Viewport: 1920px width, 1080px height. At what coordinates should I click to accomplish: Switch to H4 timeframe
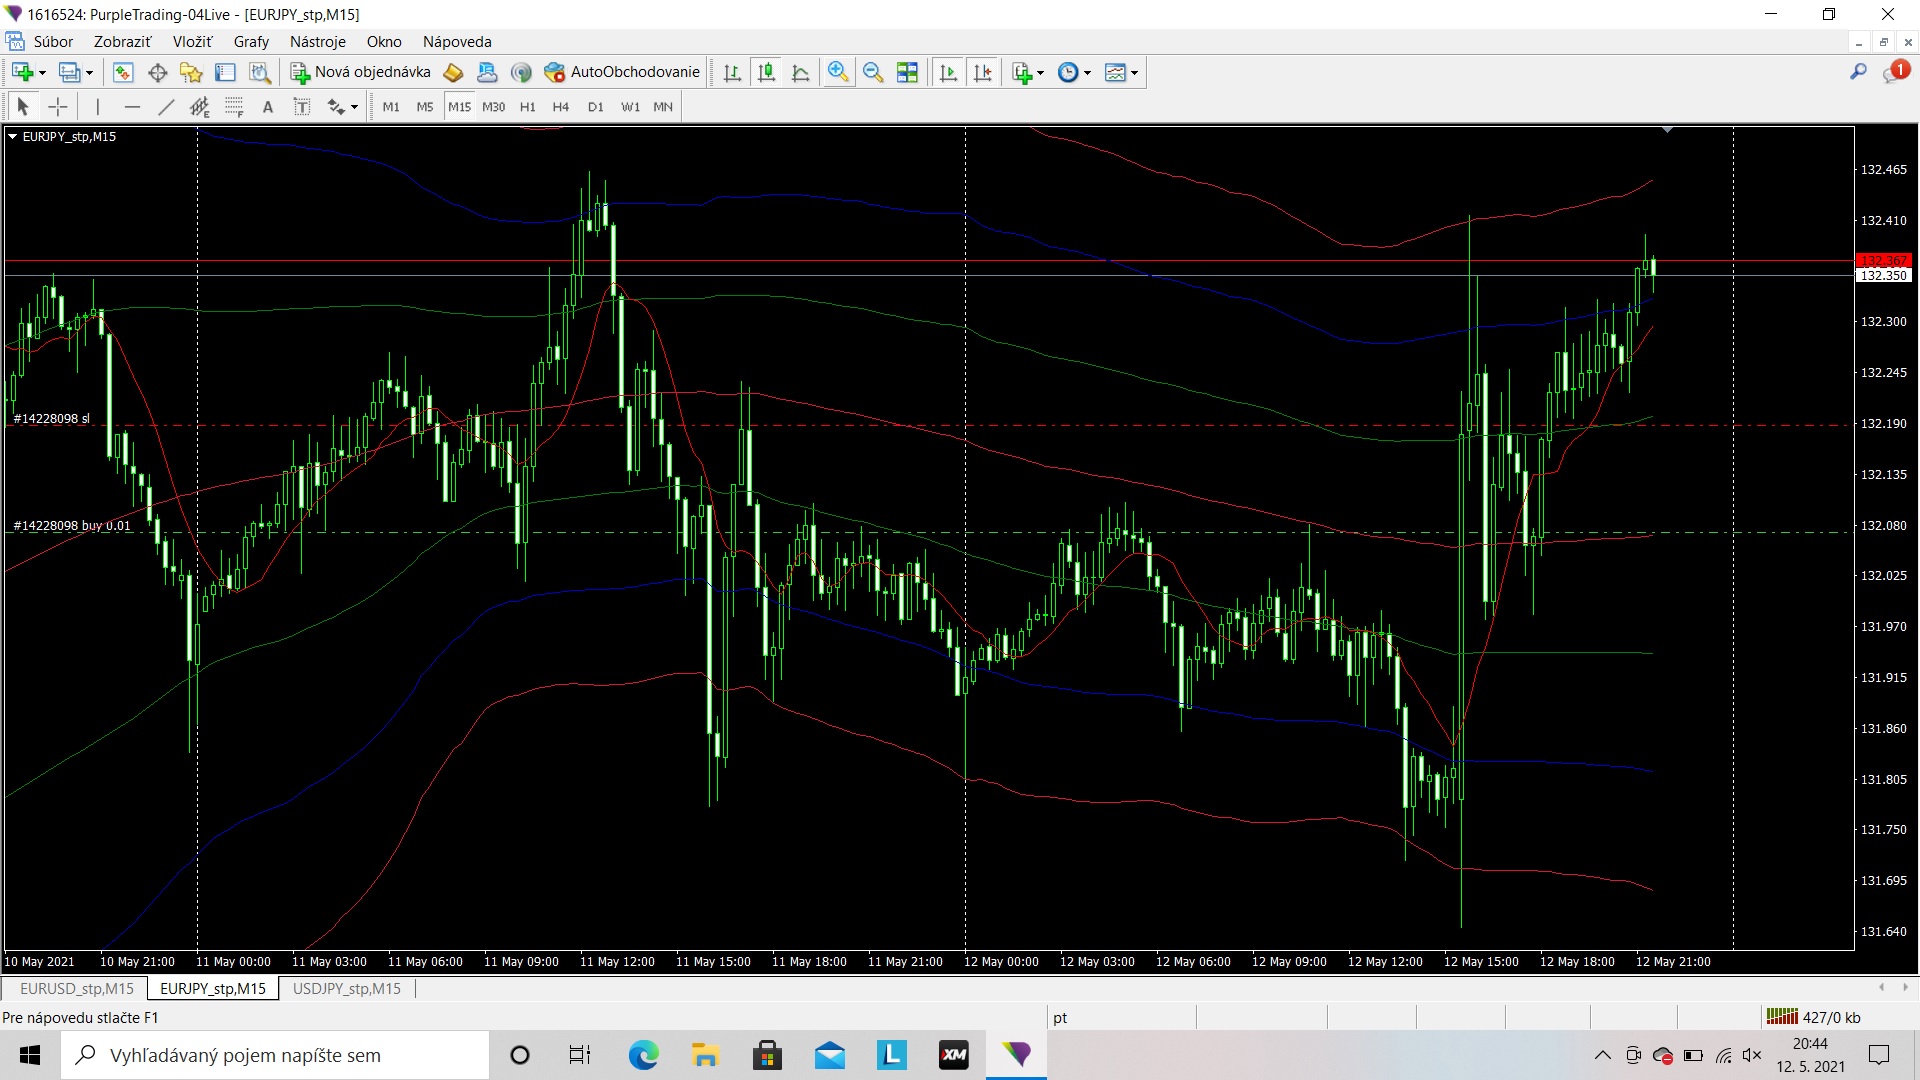[x=561, y=106]
